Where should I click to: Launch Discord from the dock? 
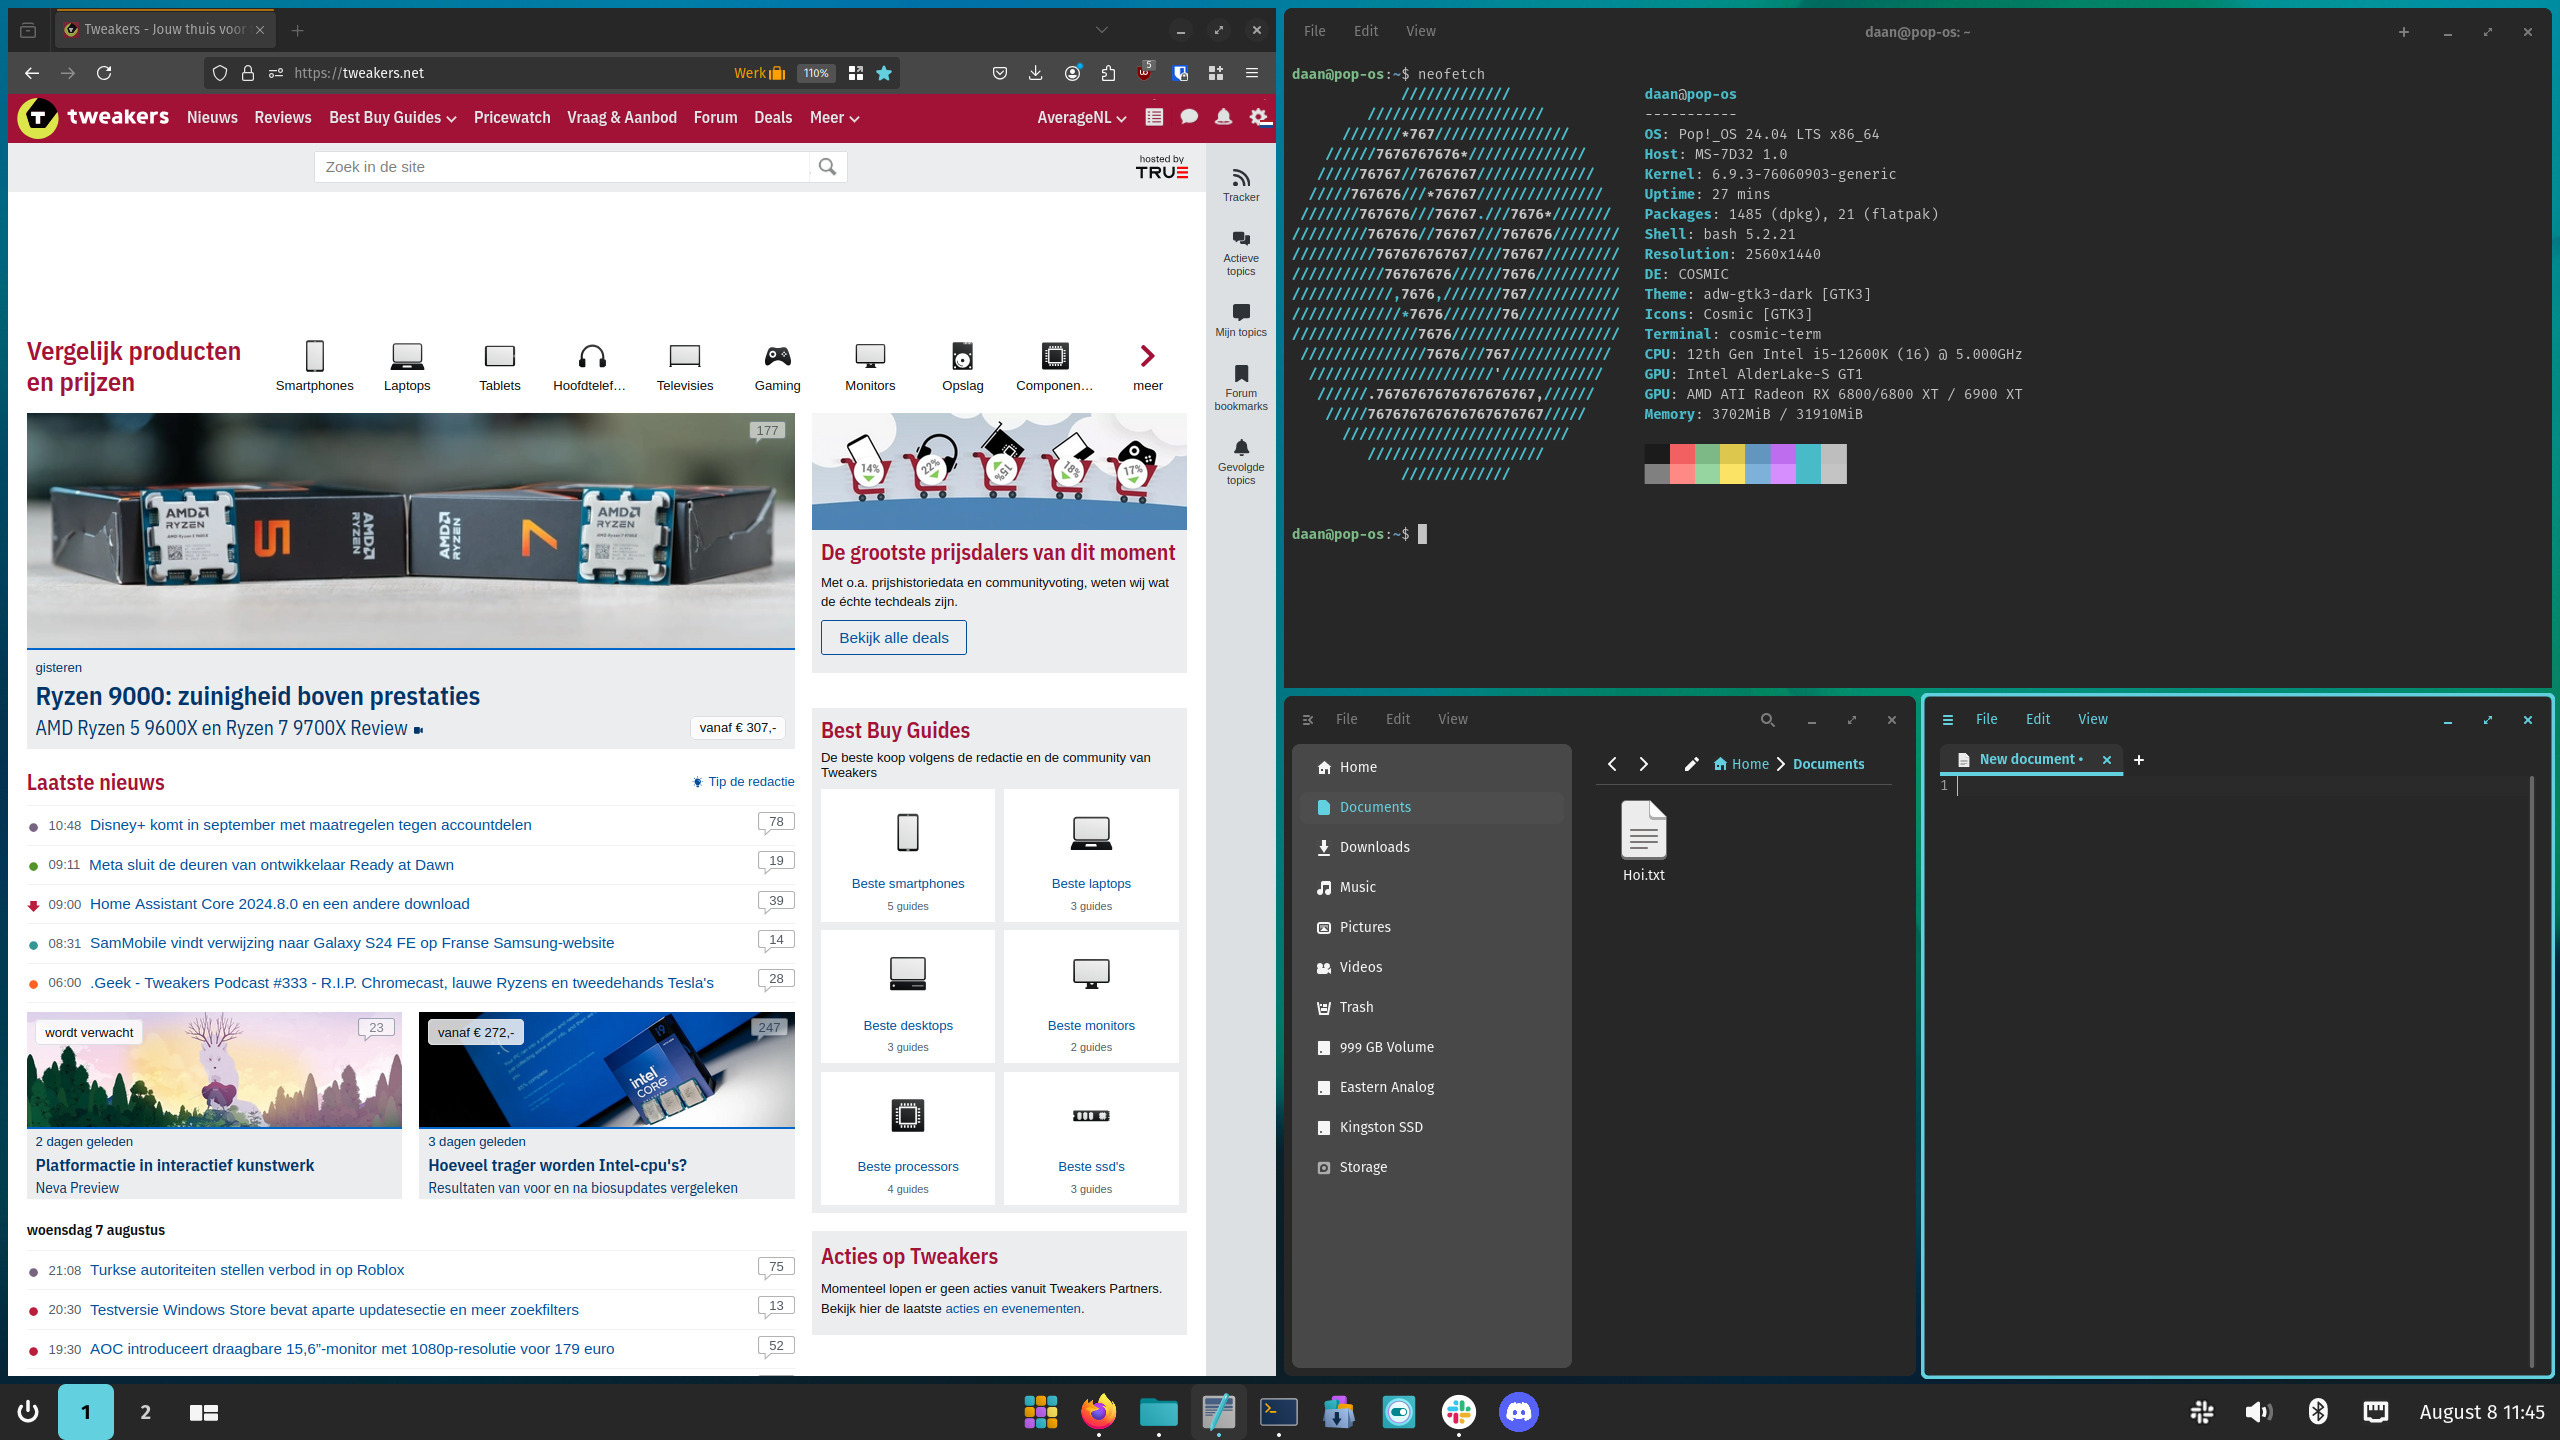point(1517,1412)
